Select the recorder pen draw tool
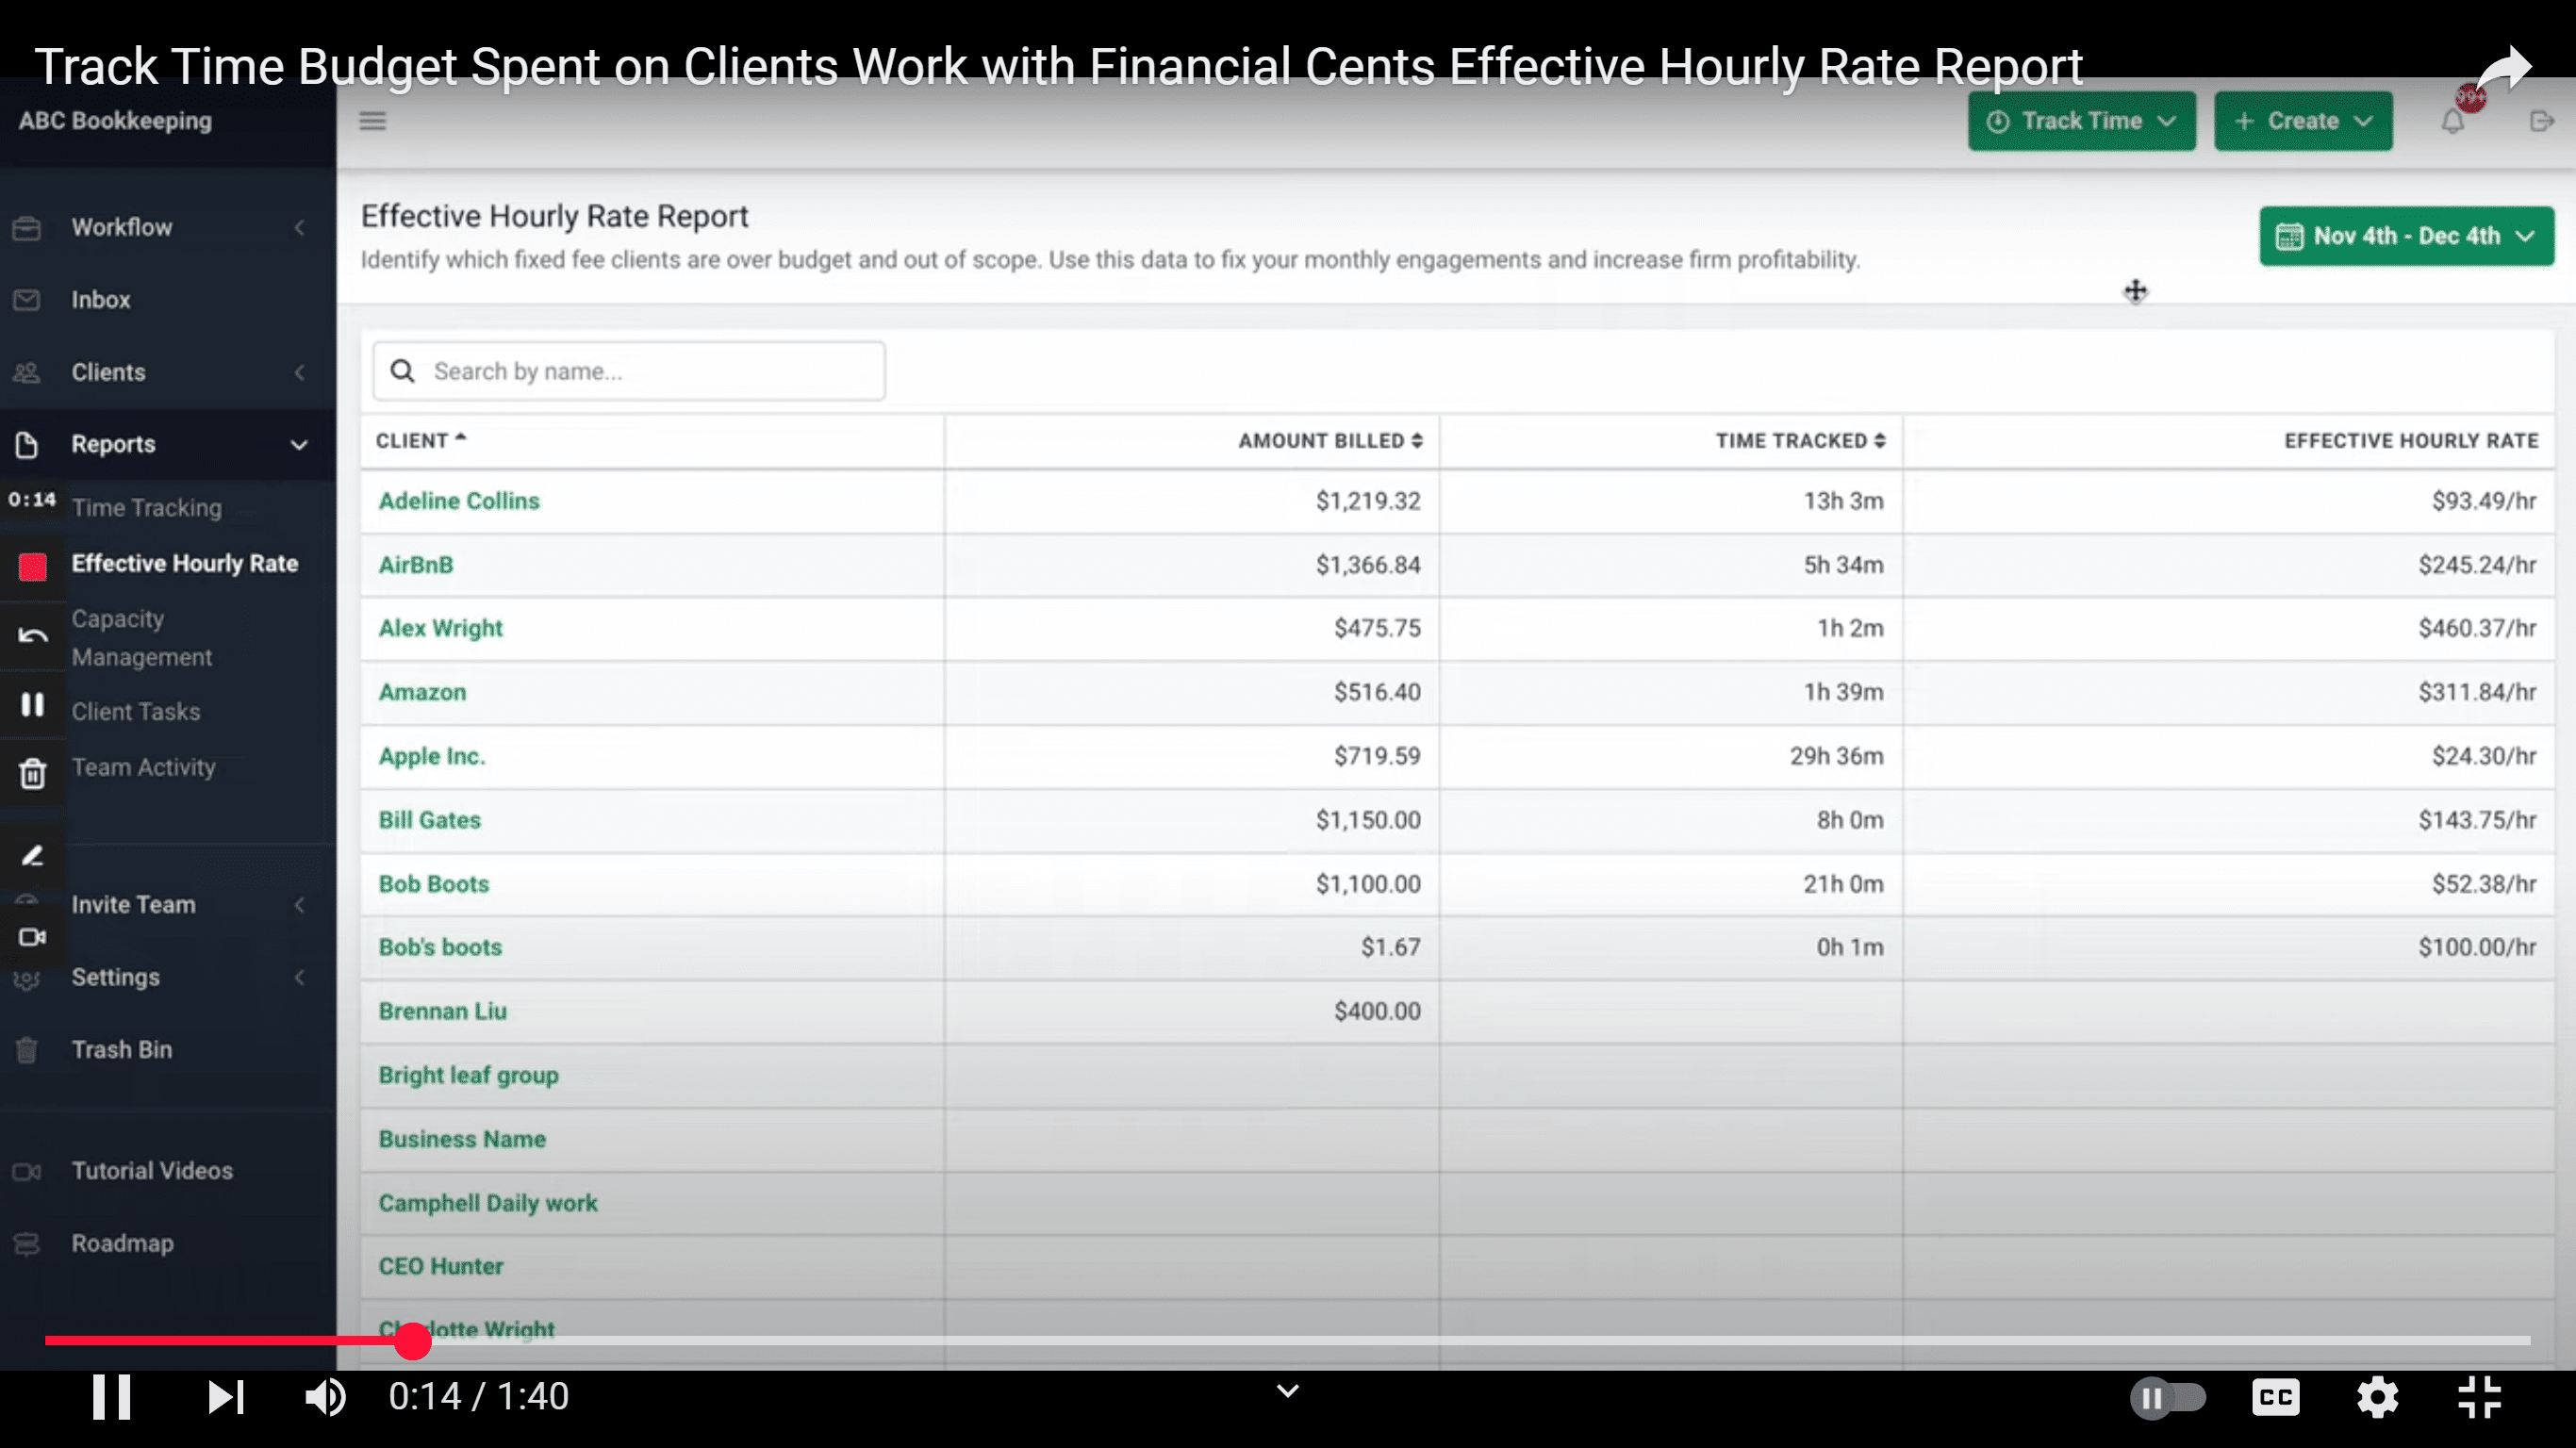2576x1448 pixels. tap(33, 855)
